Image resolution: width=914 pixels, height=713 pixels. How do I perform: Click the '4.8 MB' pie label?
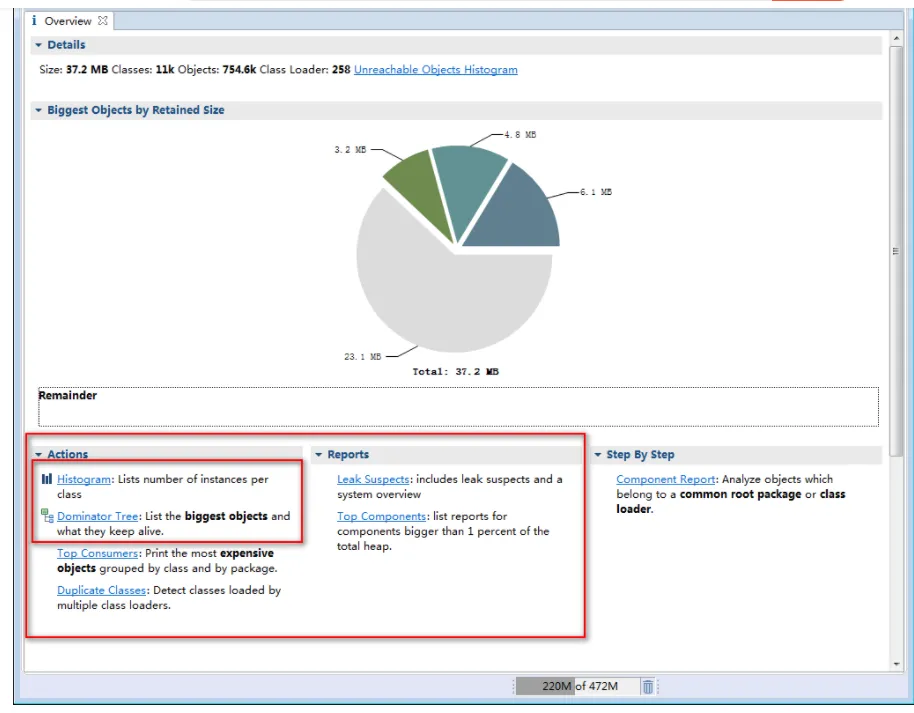tap(520, 135)
